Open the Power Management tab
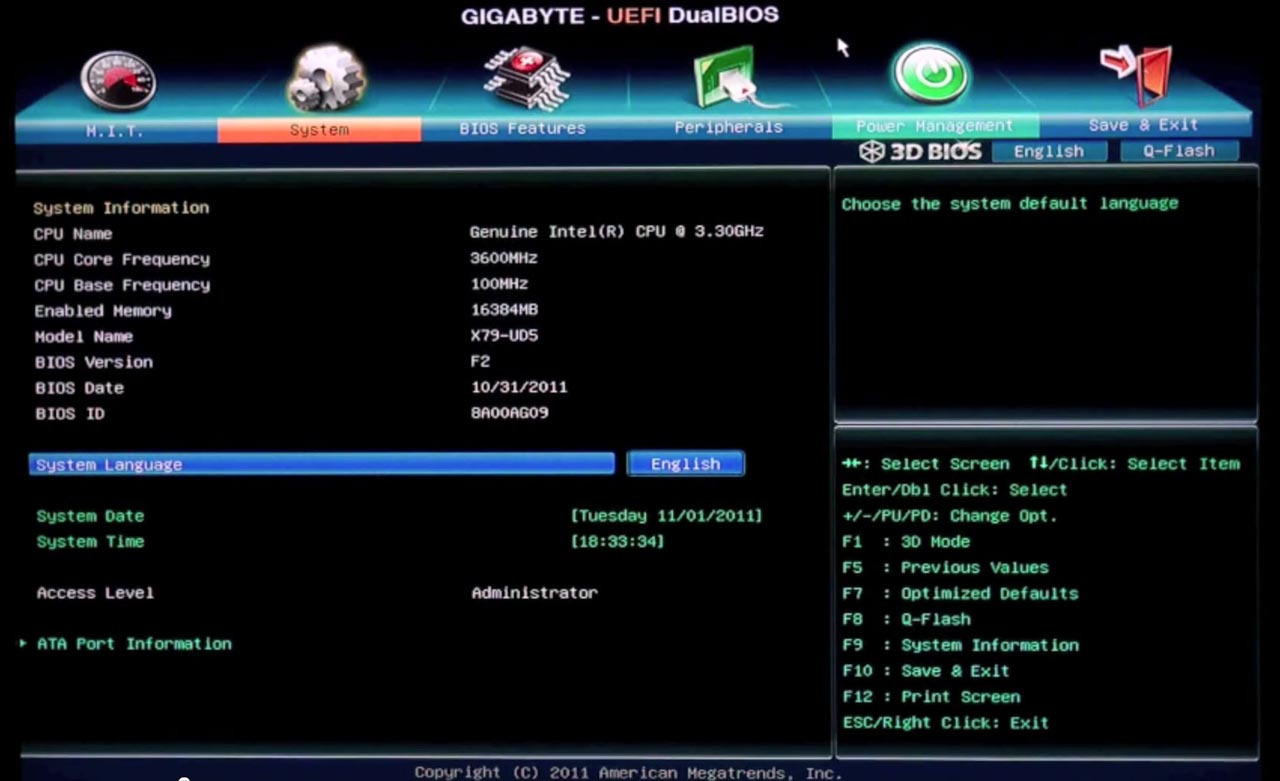The image size is (1280, 781). pos(935,126)
